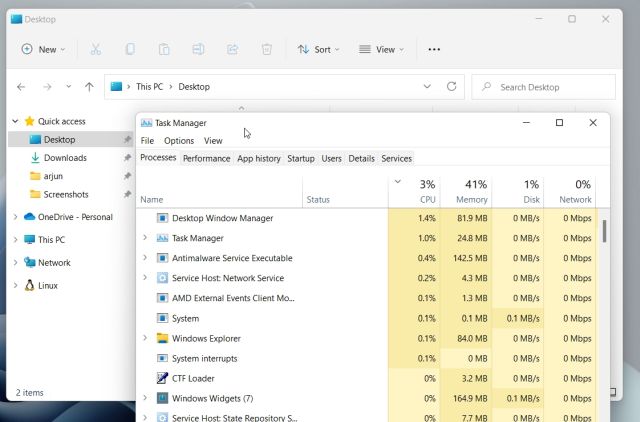This screenshot has height=422, width=640.
Task: Switch to the Performance tab
Action: [206, 158]
